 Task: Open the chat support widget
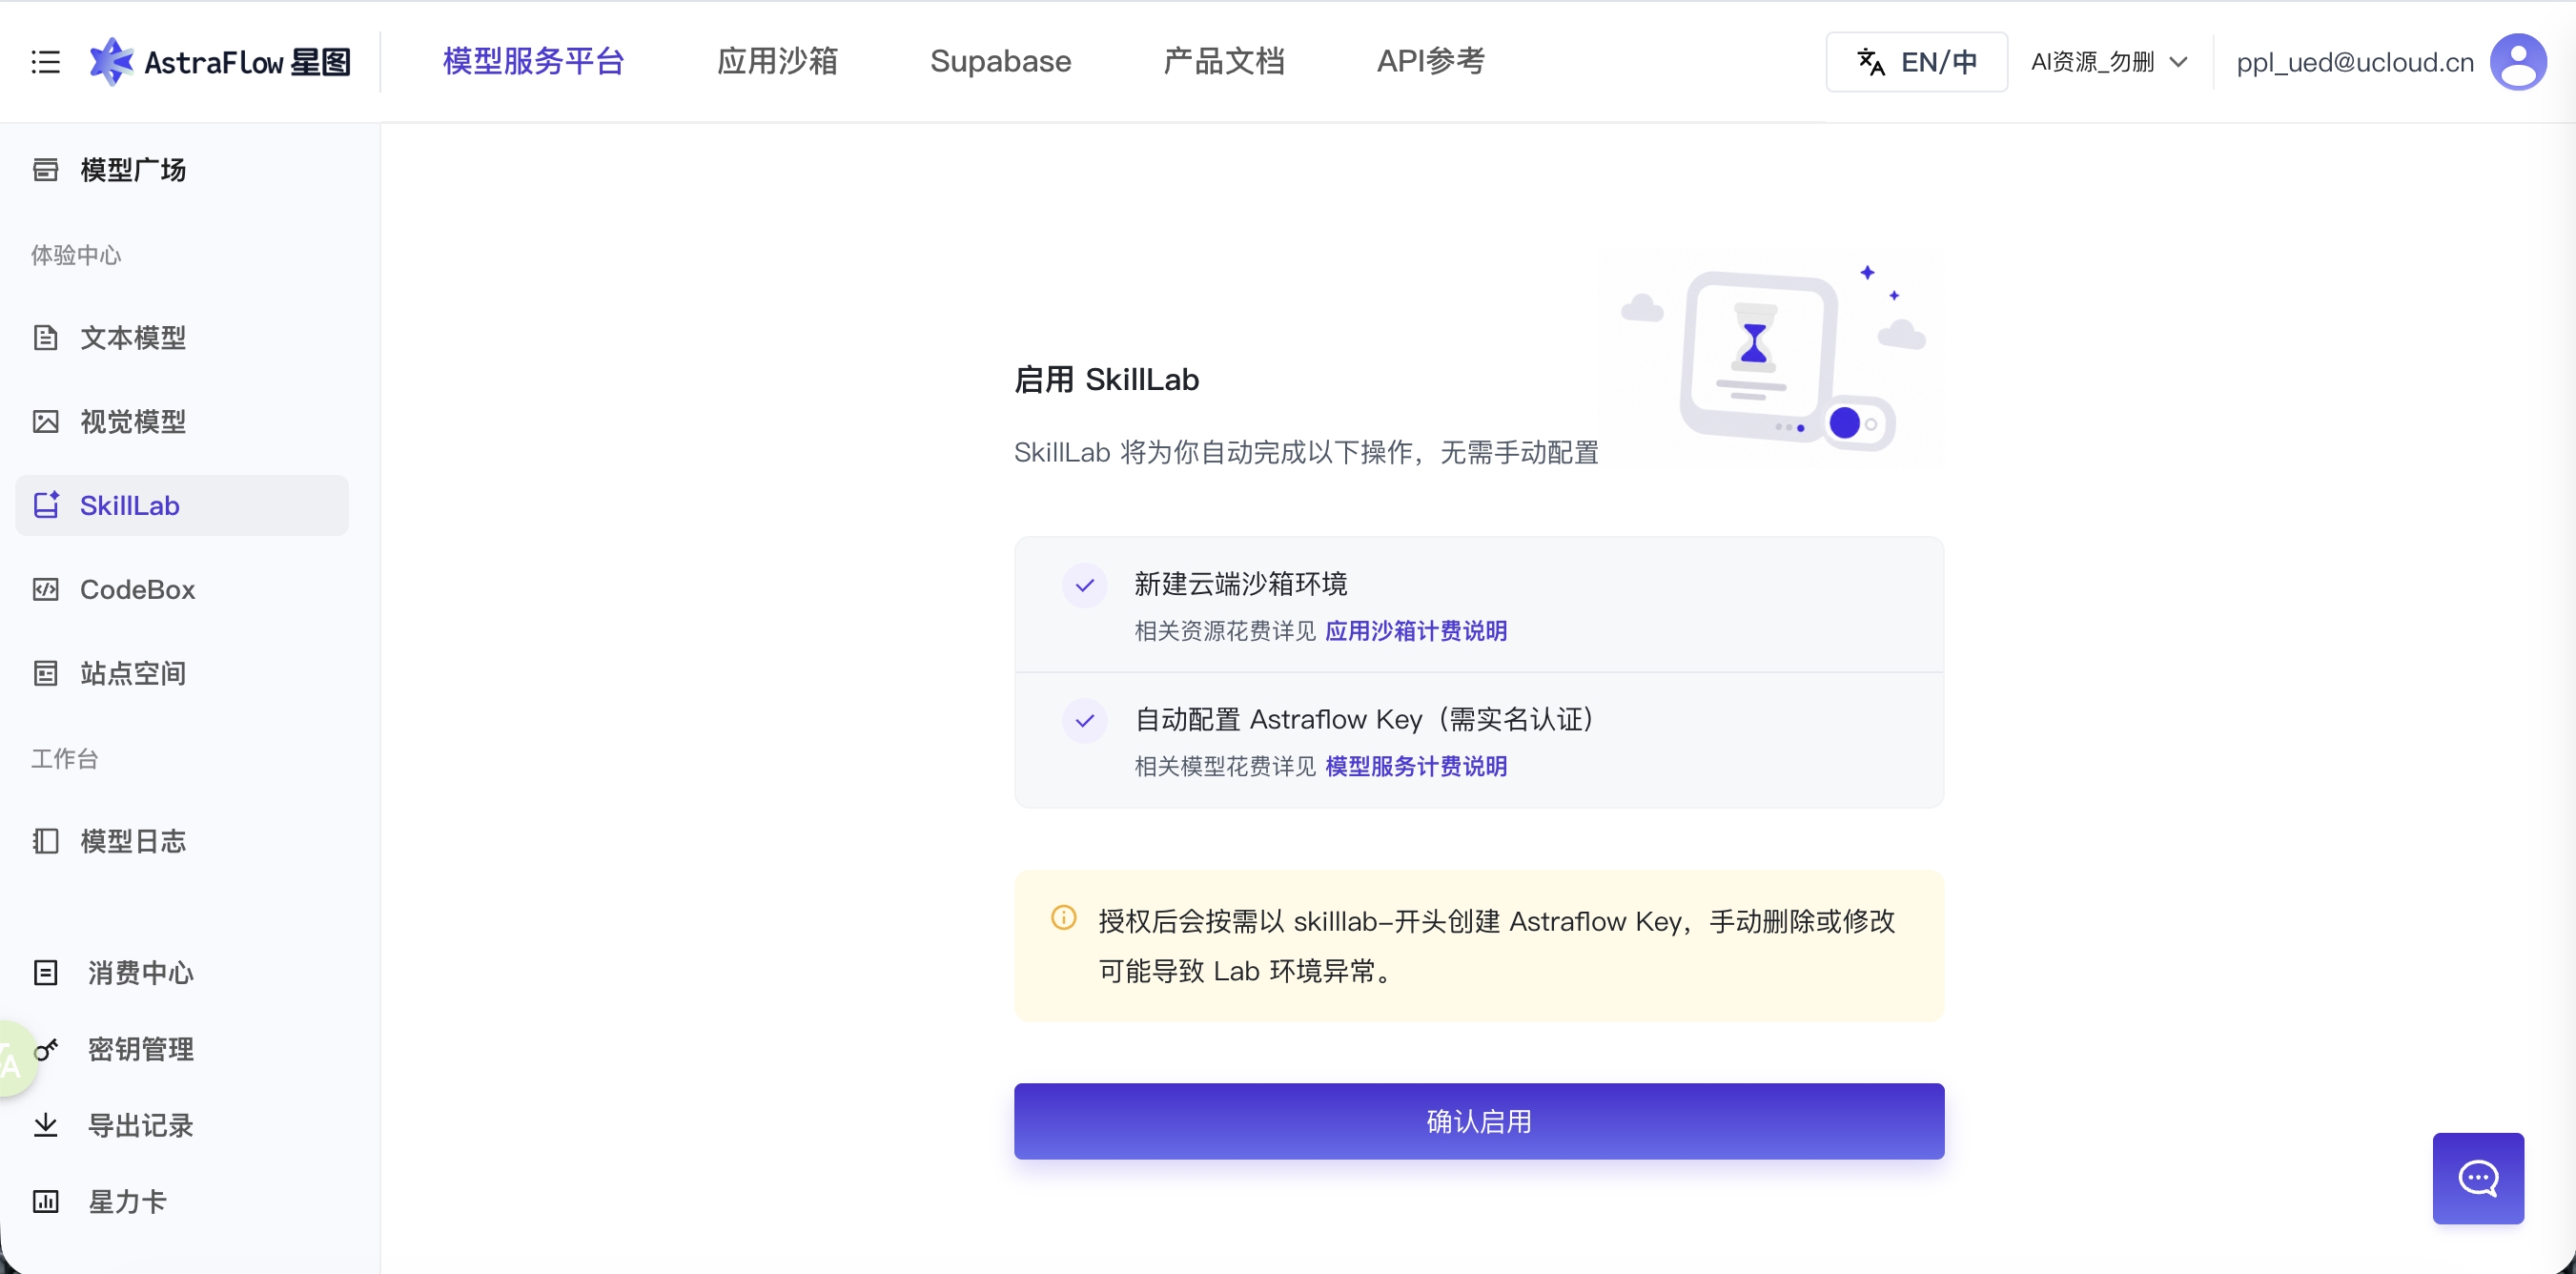tap(2478, 1178)
